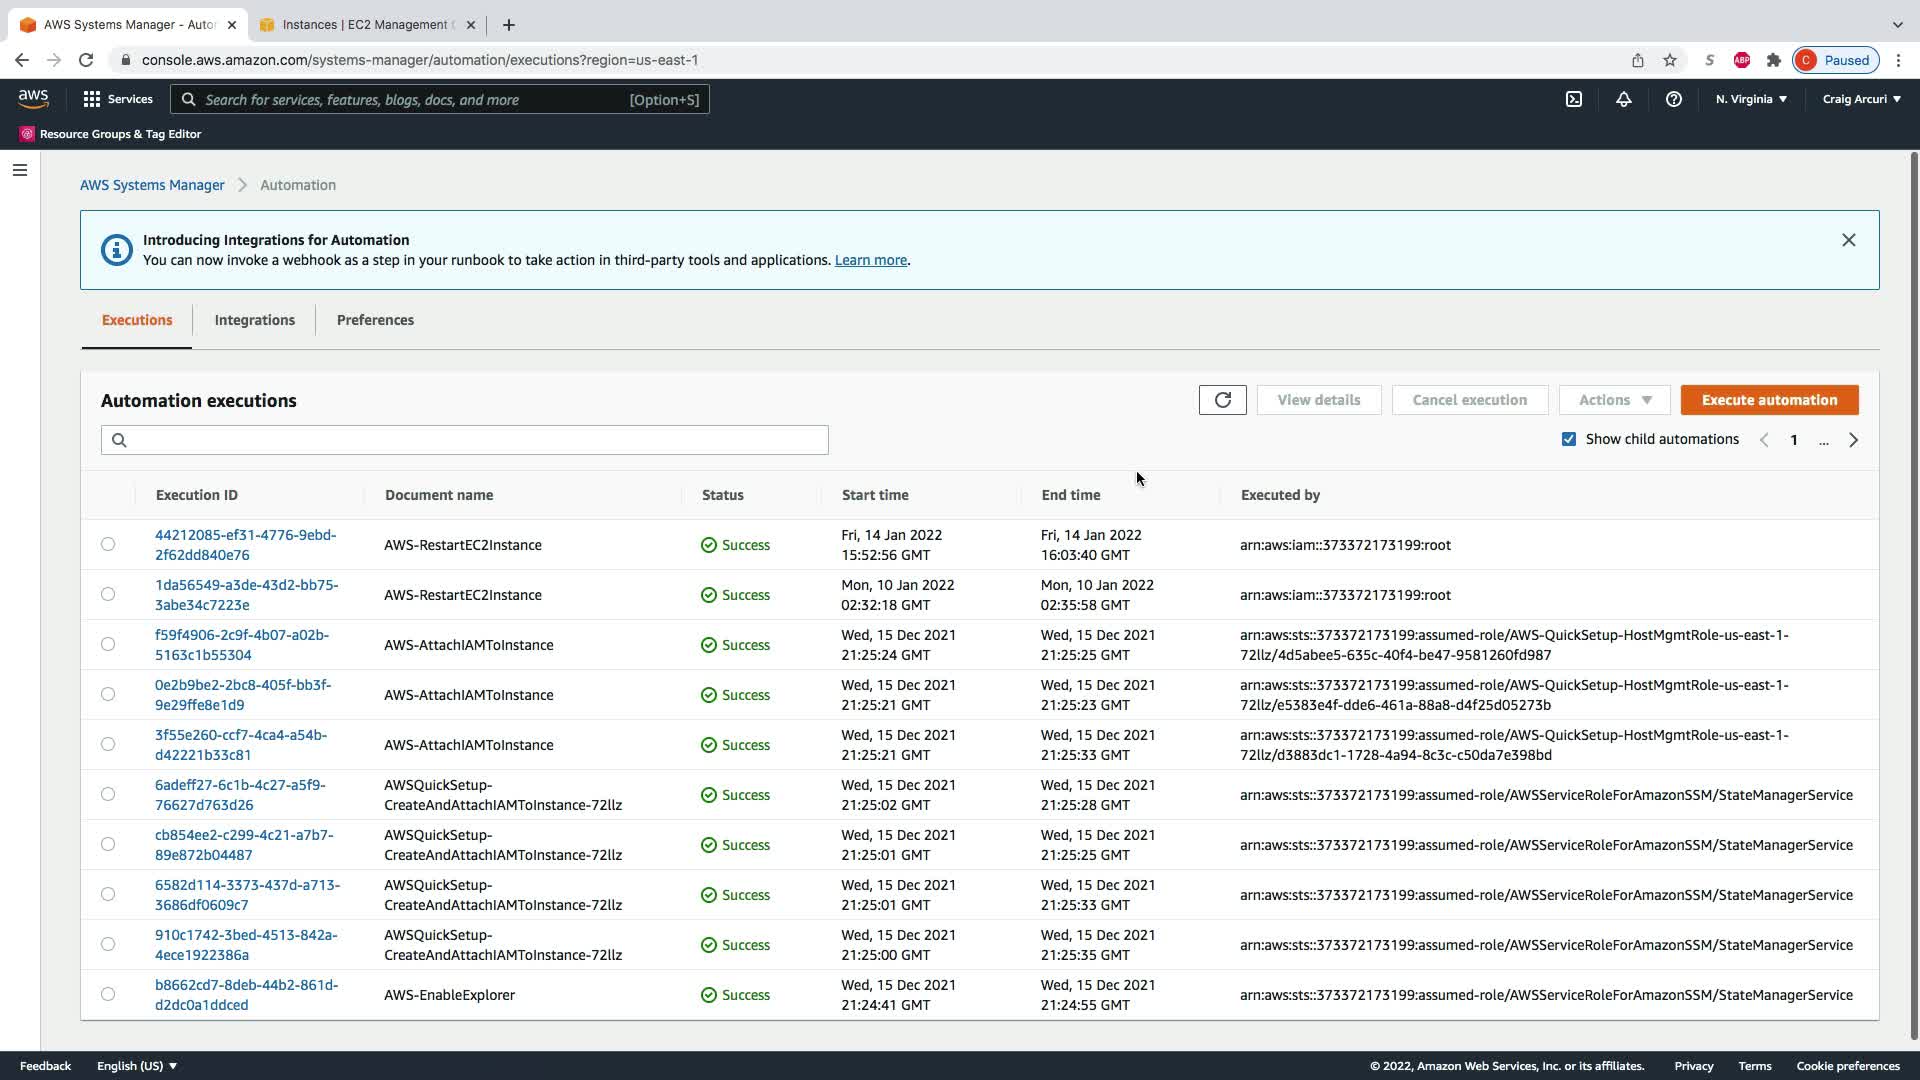Select the AWS-EnableExplorer execution radio button
Image resolution: width=1920 pixels, height=1080 pixels.
point(108,994)
